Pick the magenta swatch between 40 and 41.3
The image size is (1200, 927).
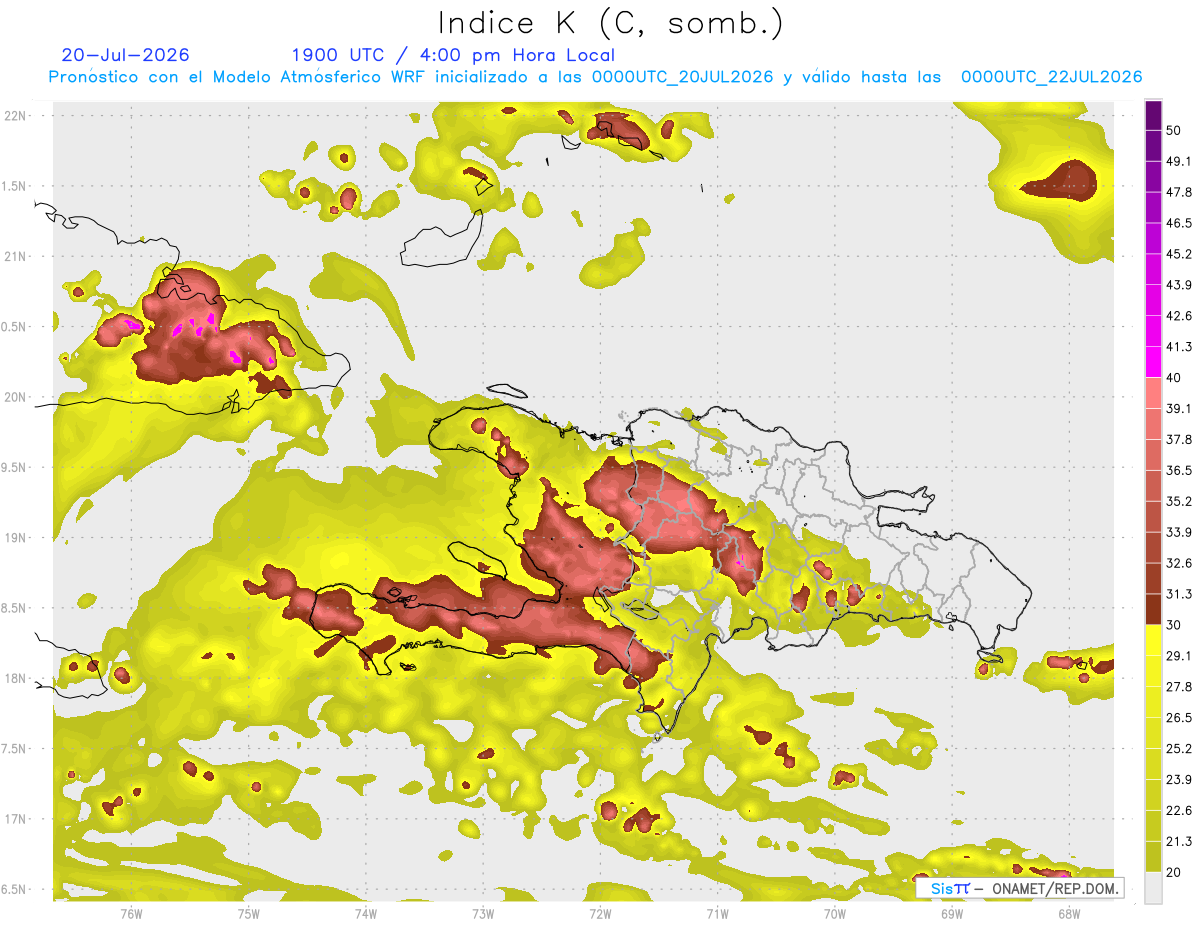(1154, 362)
